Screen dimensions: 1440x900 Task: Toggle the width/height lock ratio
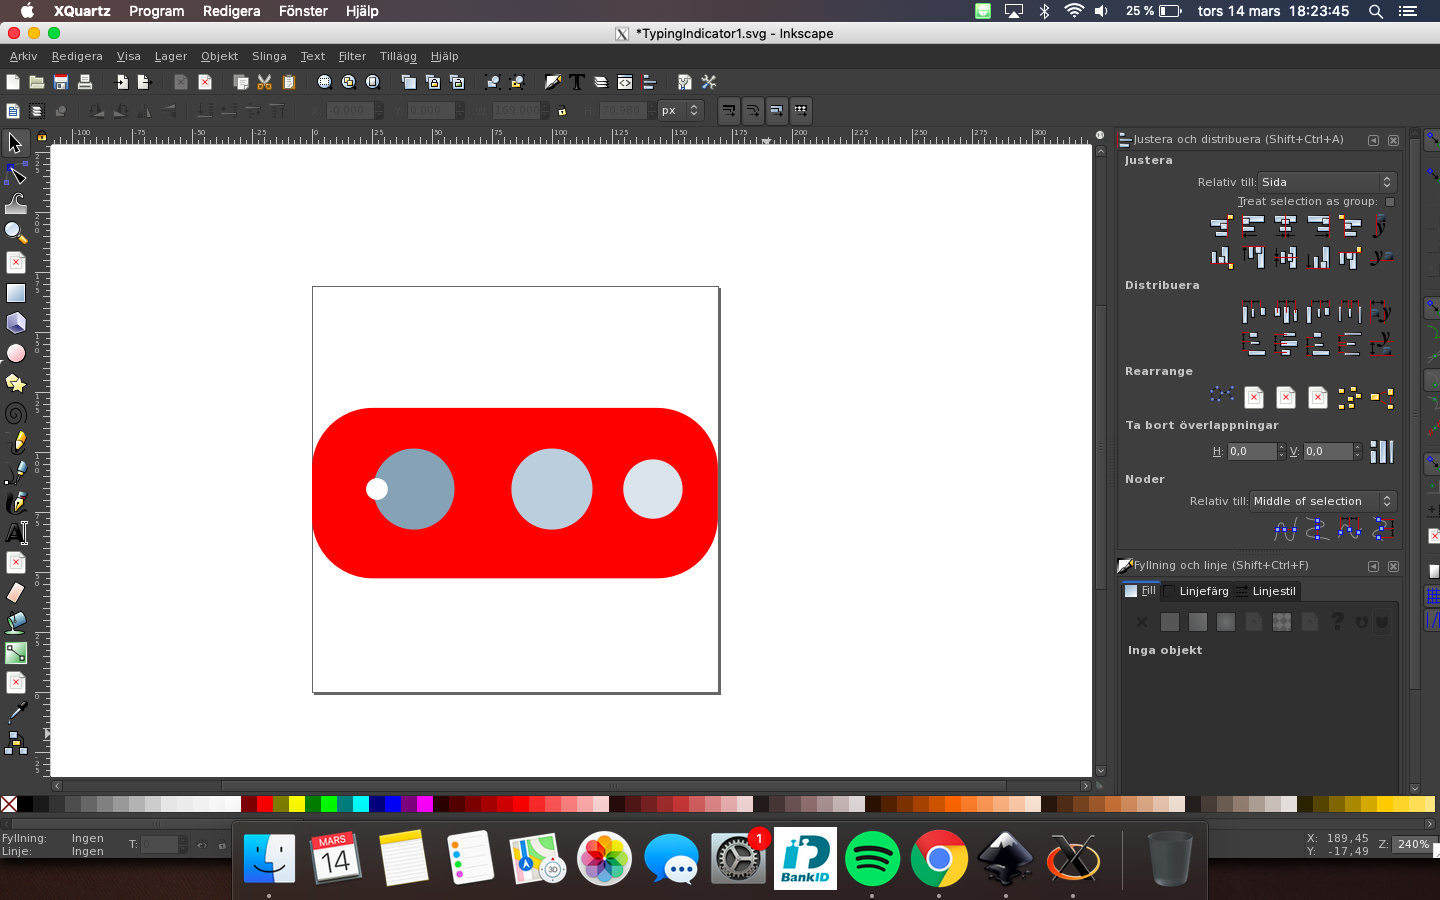(562, 111)
